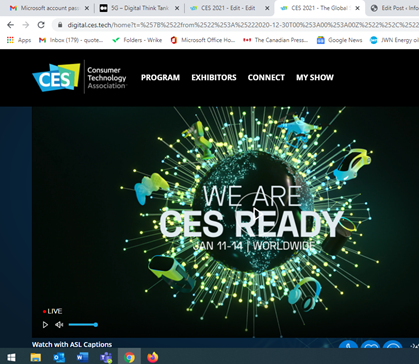Click the Chrome taskbar icon
This screenshot has width=419, height=364.
(x=129, y=357)
